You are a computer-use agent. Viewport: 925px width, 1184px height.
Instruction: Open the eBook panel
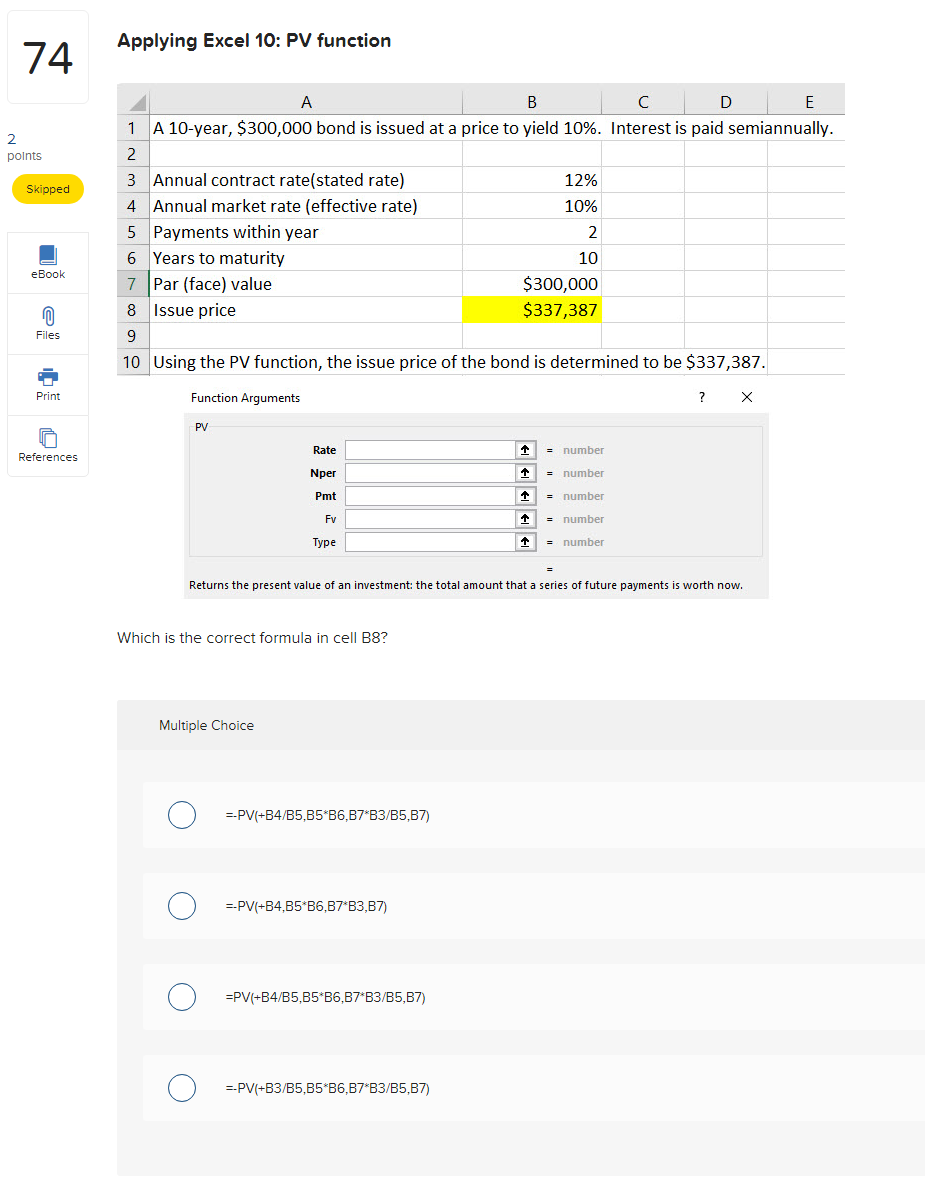click(47, 262)
